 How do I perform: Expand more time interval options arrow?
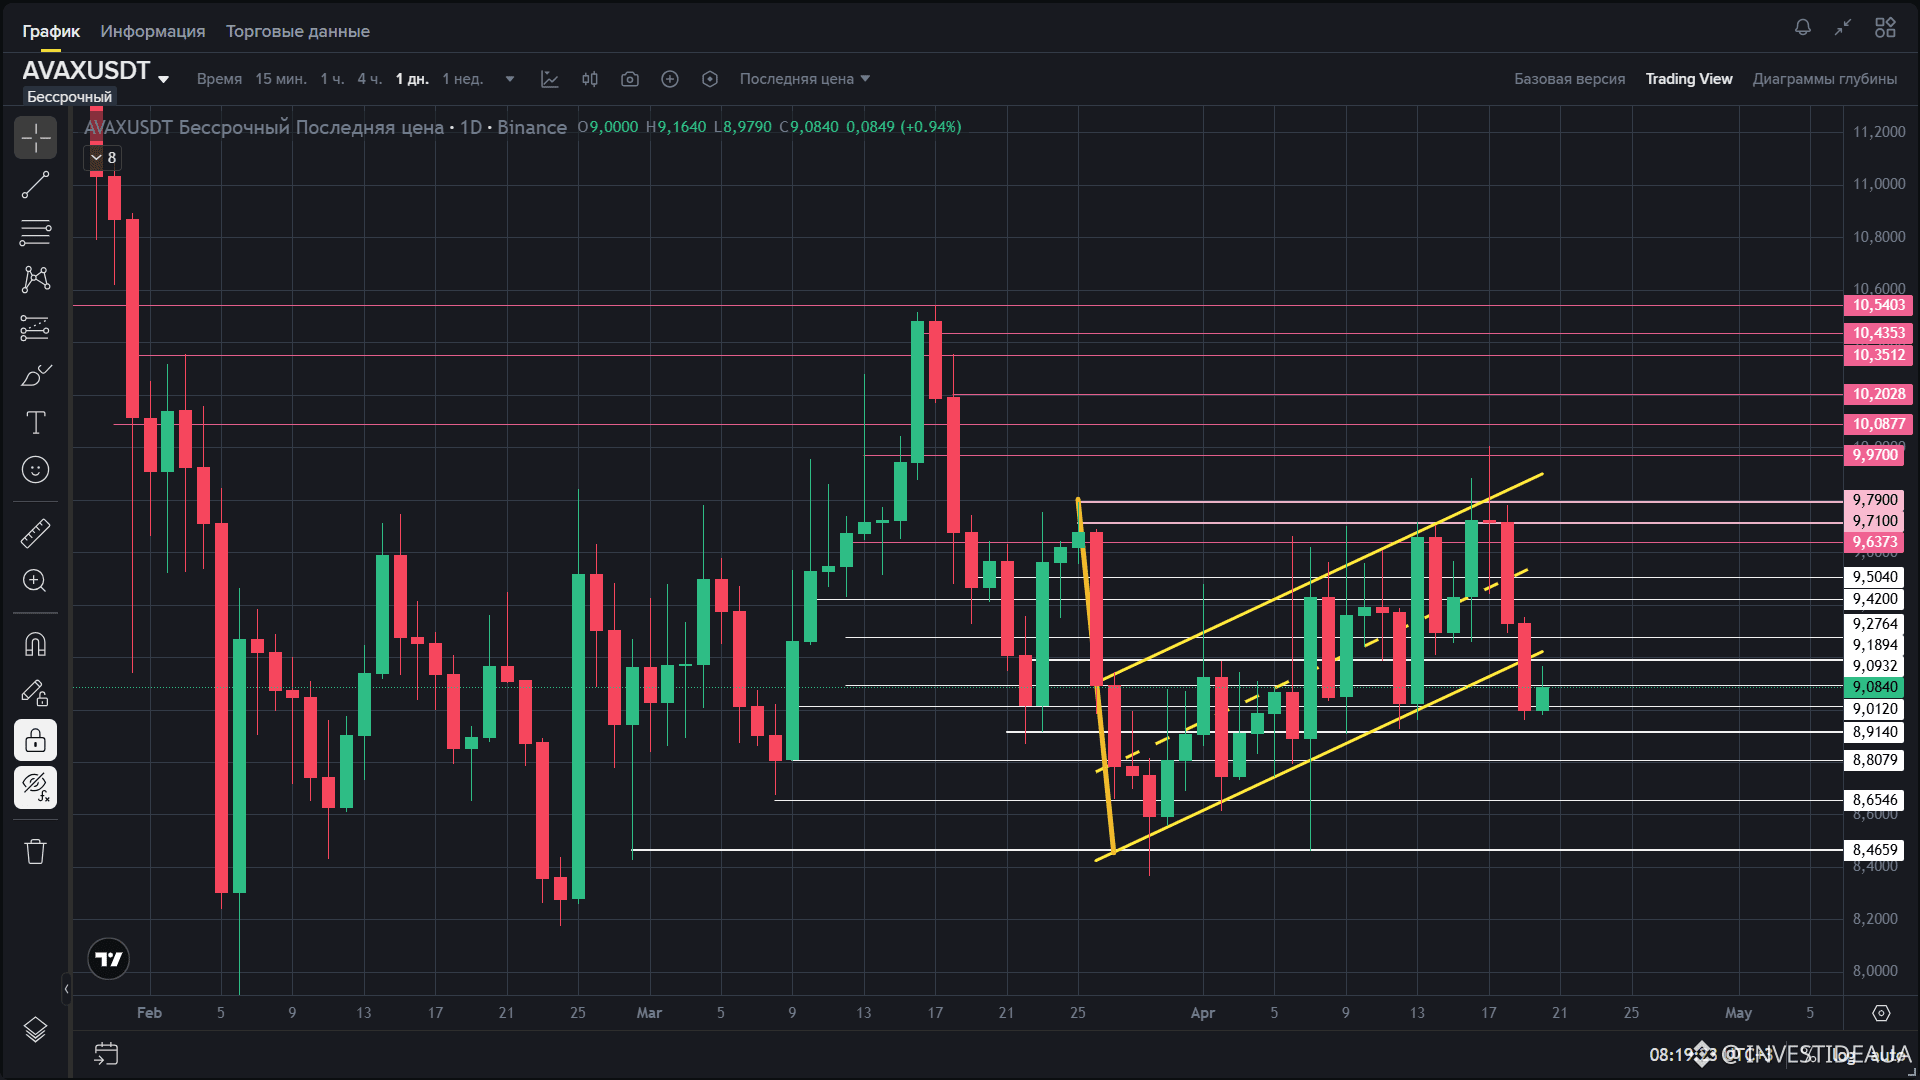click(x=510, y=79)
